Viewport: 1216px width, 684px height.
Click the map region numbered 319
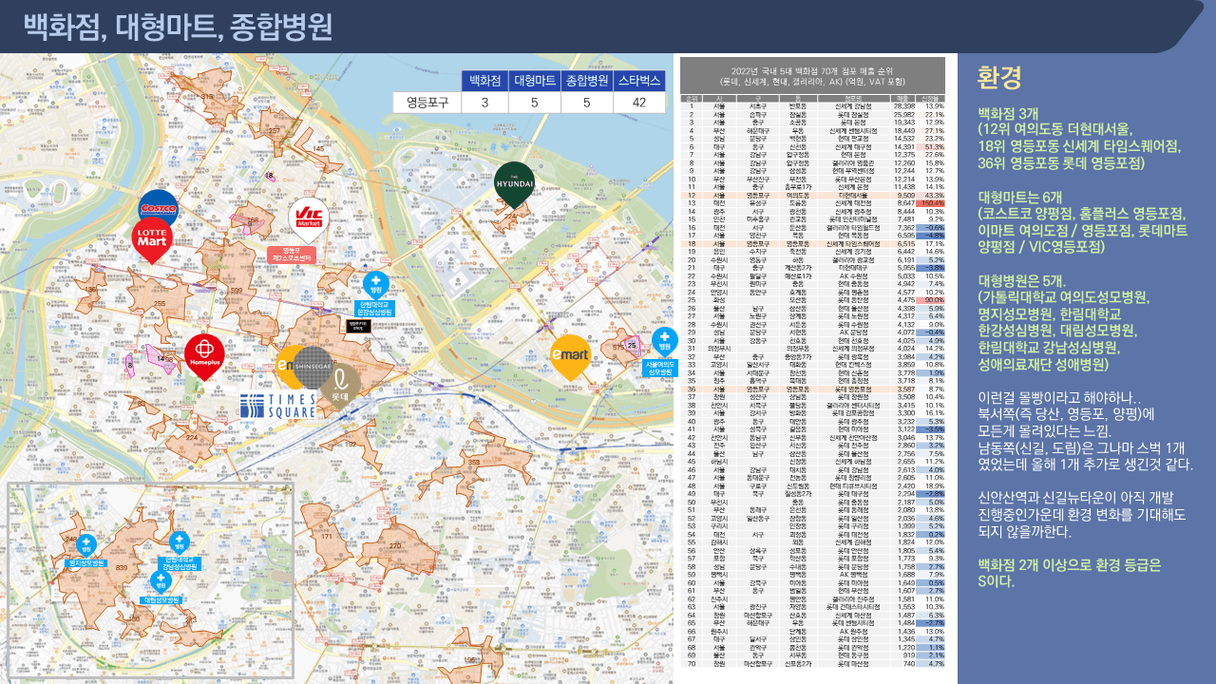pyautogui.click(x=208, y=97)
